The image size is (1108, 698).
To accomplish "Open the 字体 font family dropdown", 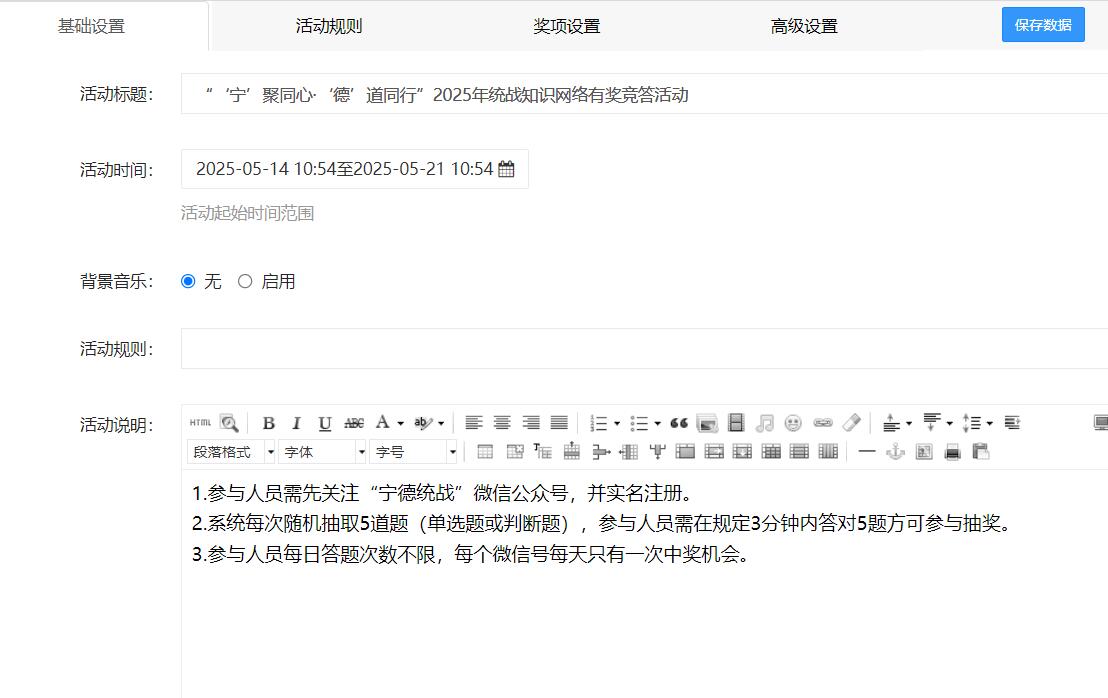I will pos(322,452).
